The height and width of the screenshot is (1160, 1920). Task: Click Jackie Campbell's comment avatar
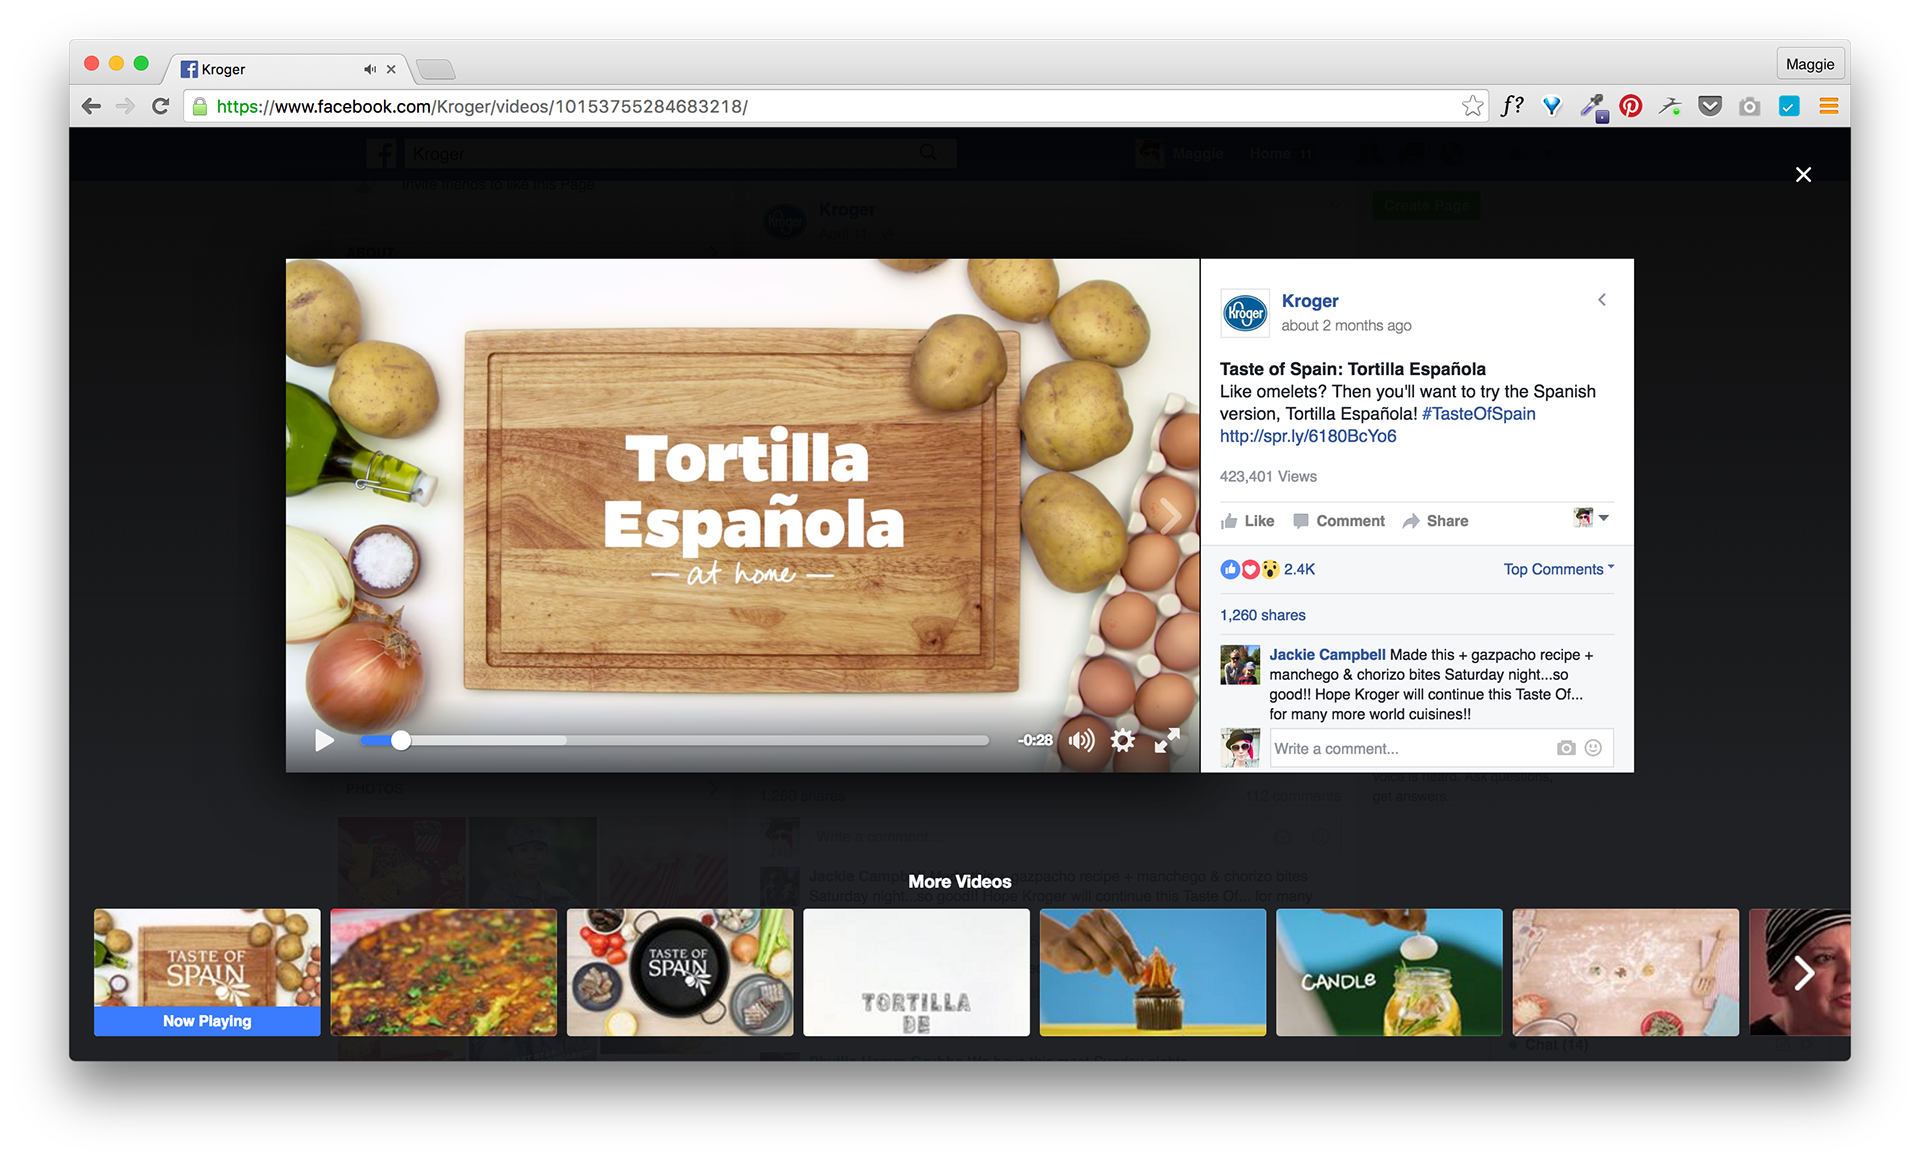pyautogui.click(x=1240, y=665)
